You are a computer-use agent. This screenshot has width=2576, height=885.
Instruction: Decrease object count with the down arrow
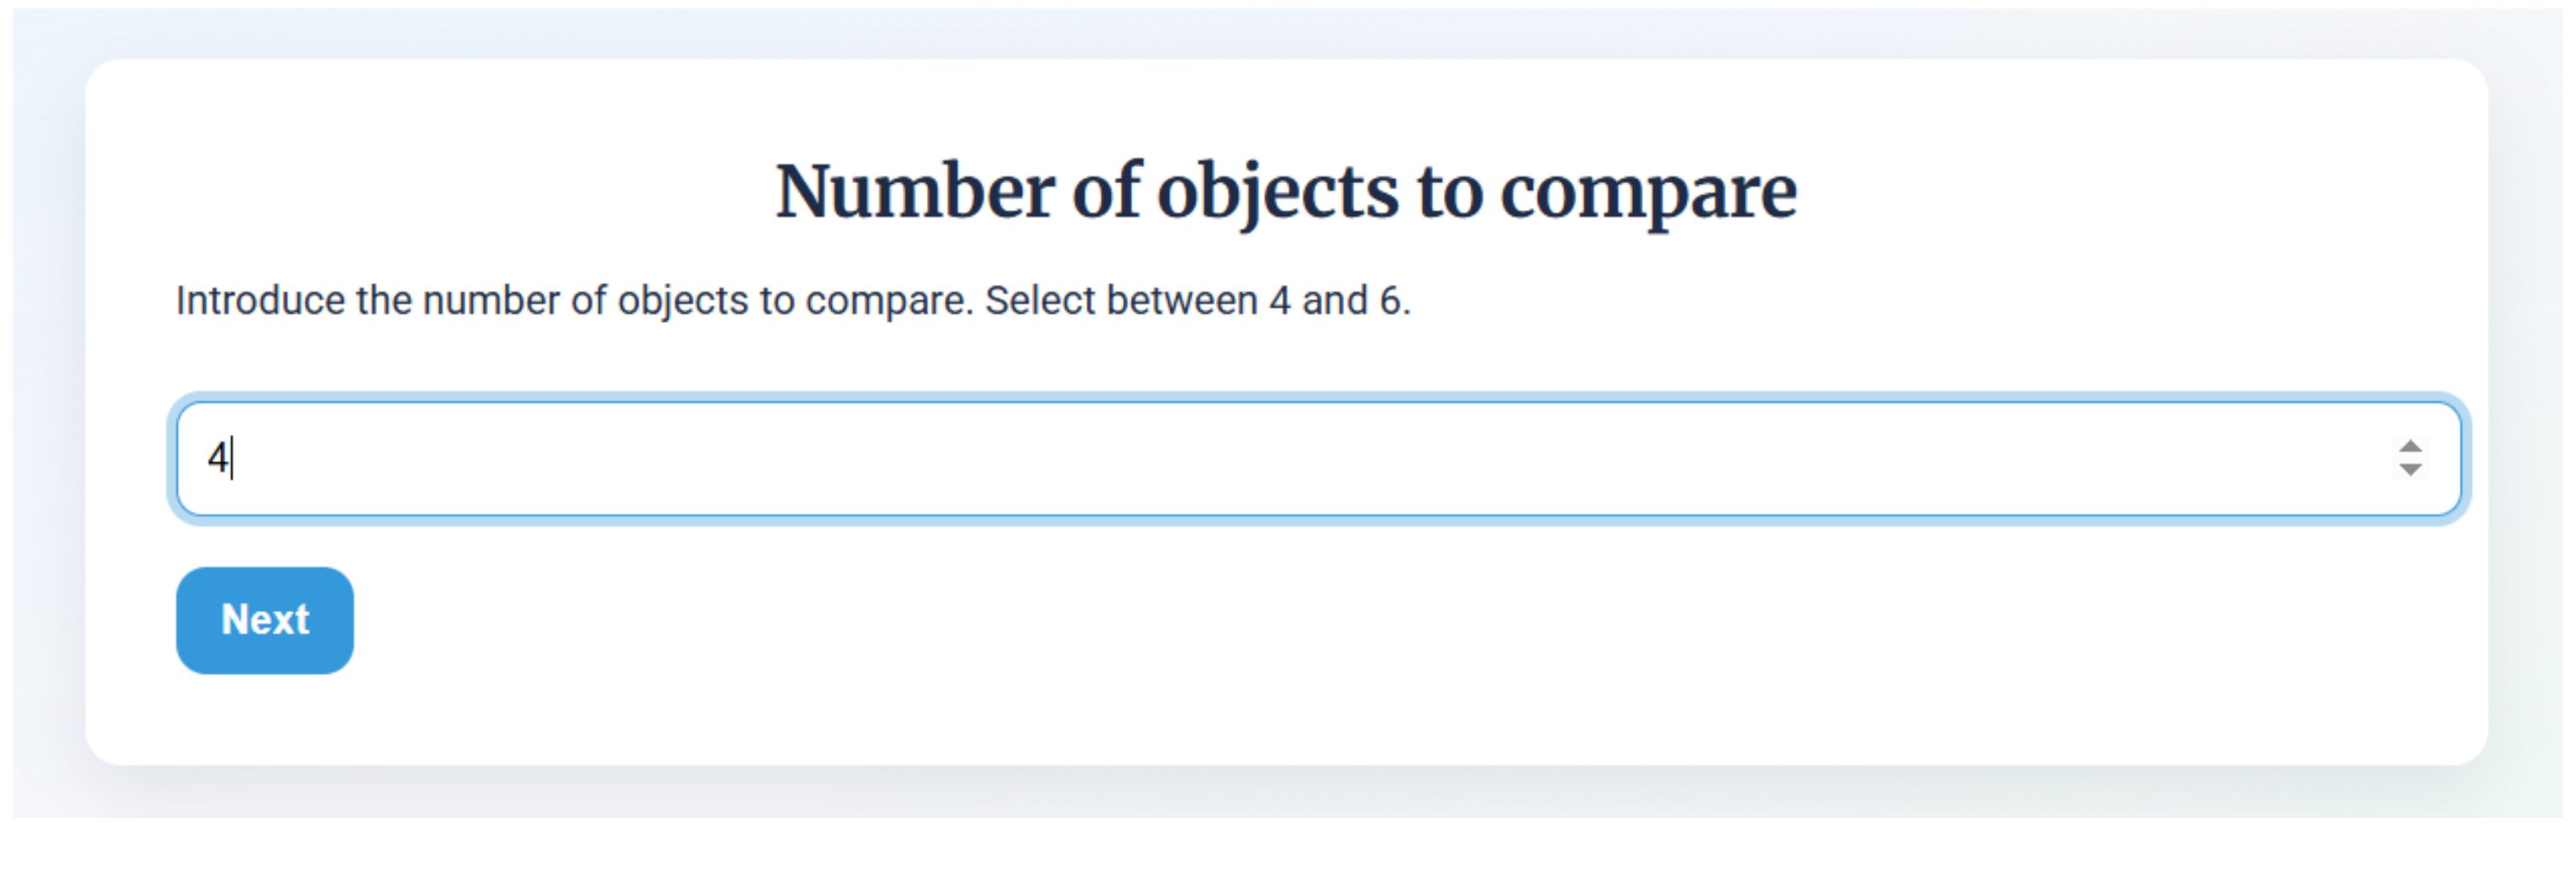click(x=2410, y=470)
